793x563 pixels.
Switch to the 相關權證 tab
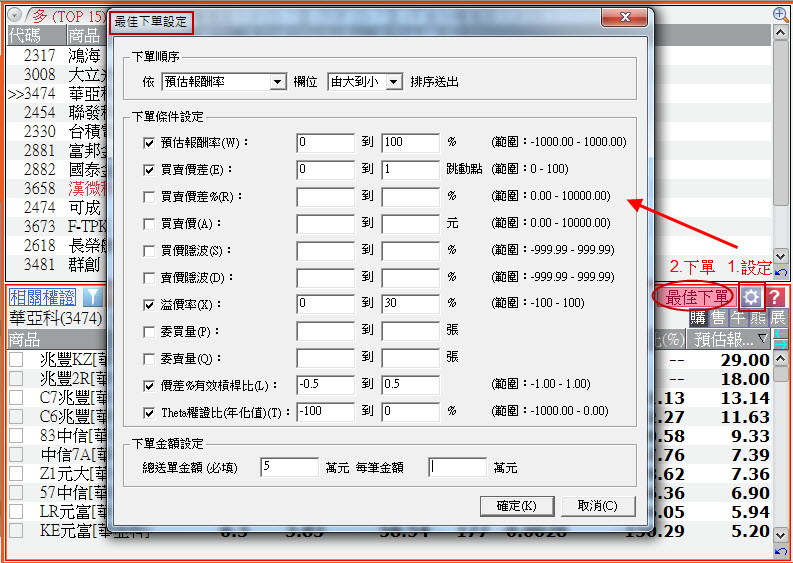[42, 297]
